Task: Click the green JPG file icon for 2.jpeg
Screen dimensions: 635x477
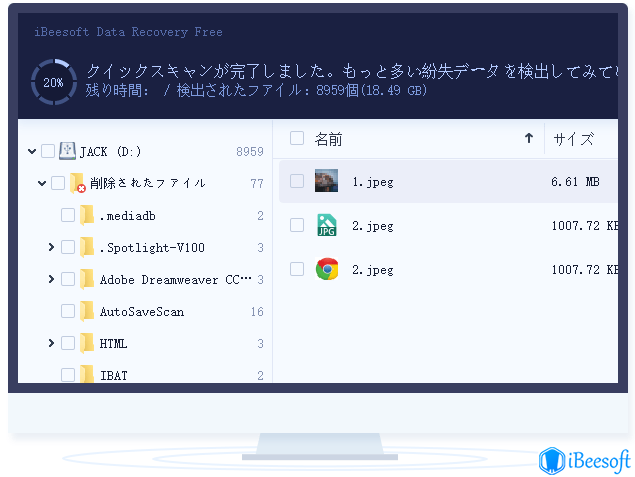Action: tap(326, 225)
